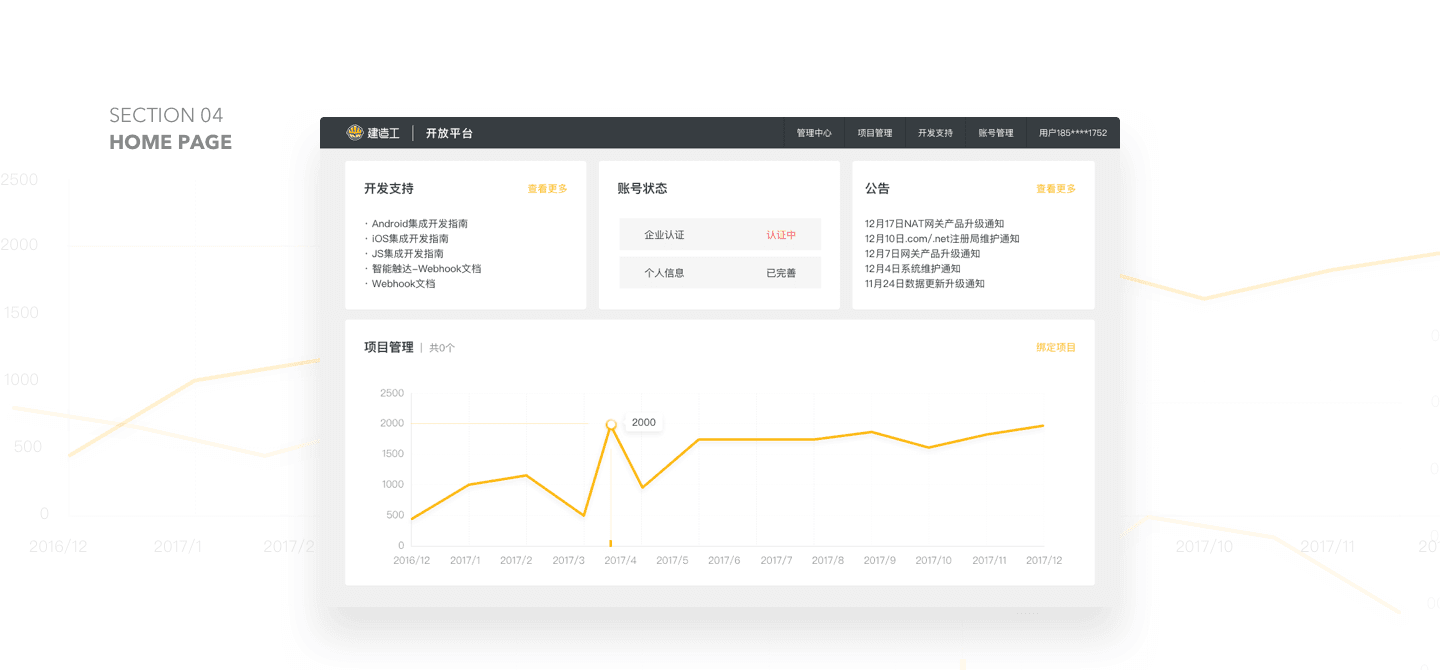Click 查看更多 in the 开发支持 card

click(547, 189)
